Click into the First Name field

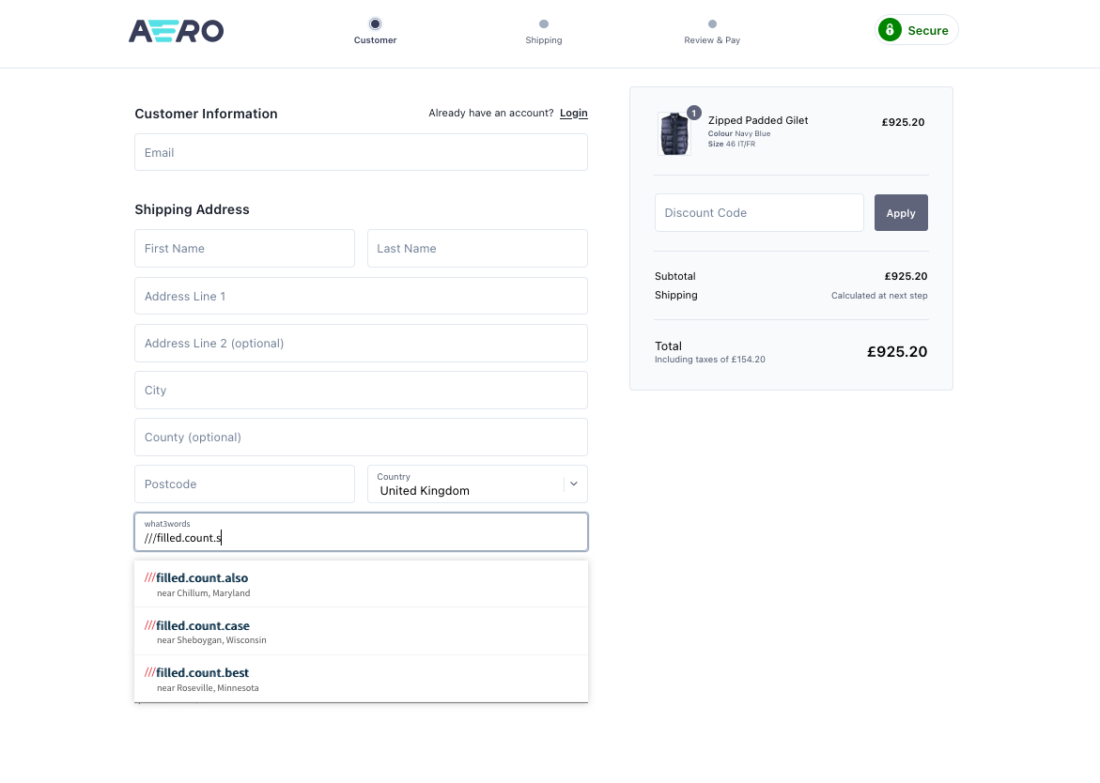[x=244, y=248]
